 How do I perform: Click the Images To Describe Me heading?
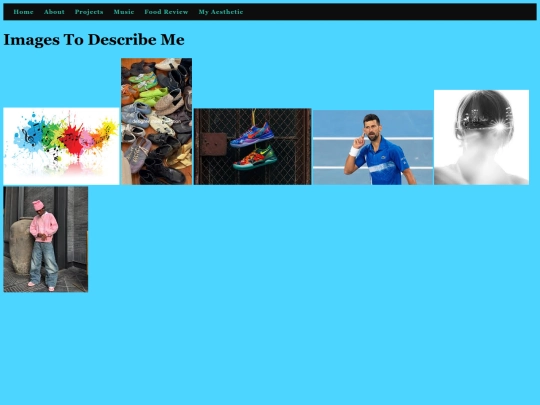click(94, 40)
